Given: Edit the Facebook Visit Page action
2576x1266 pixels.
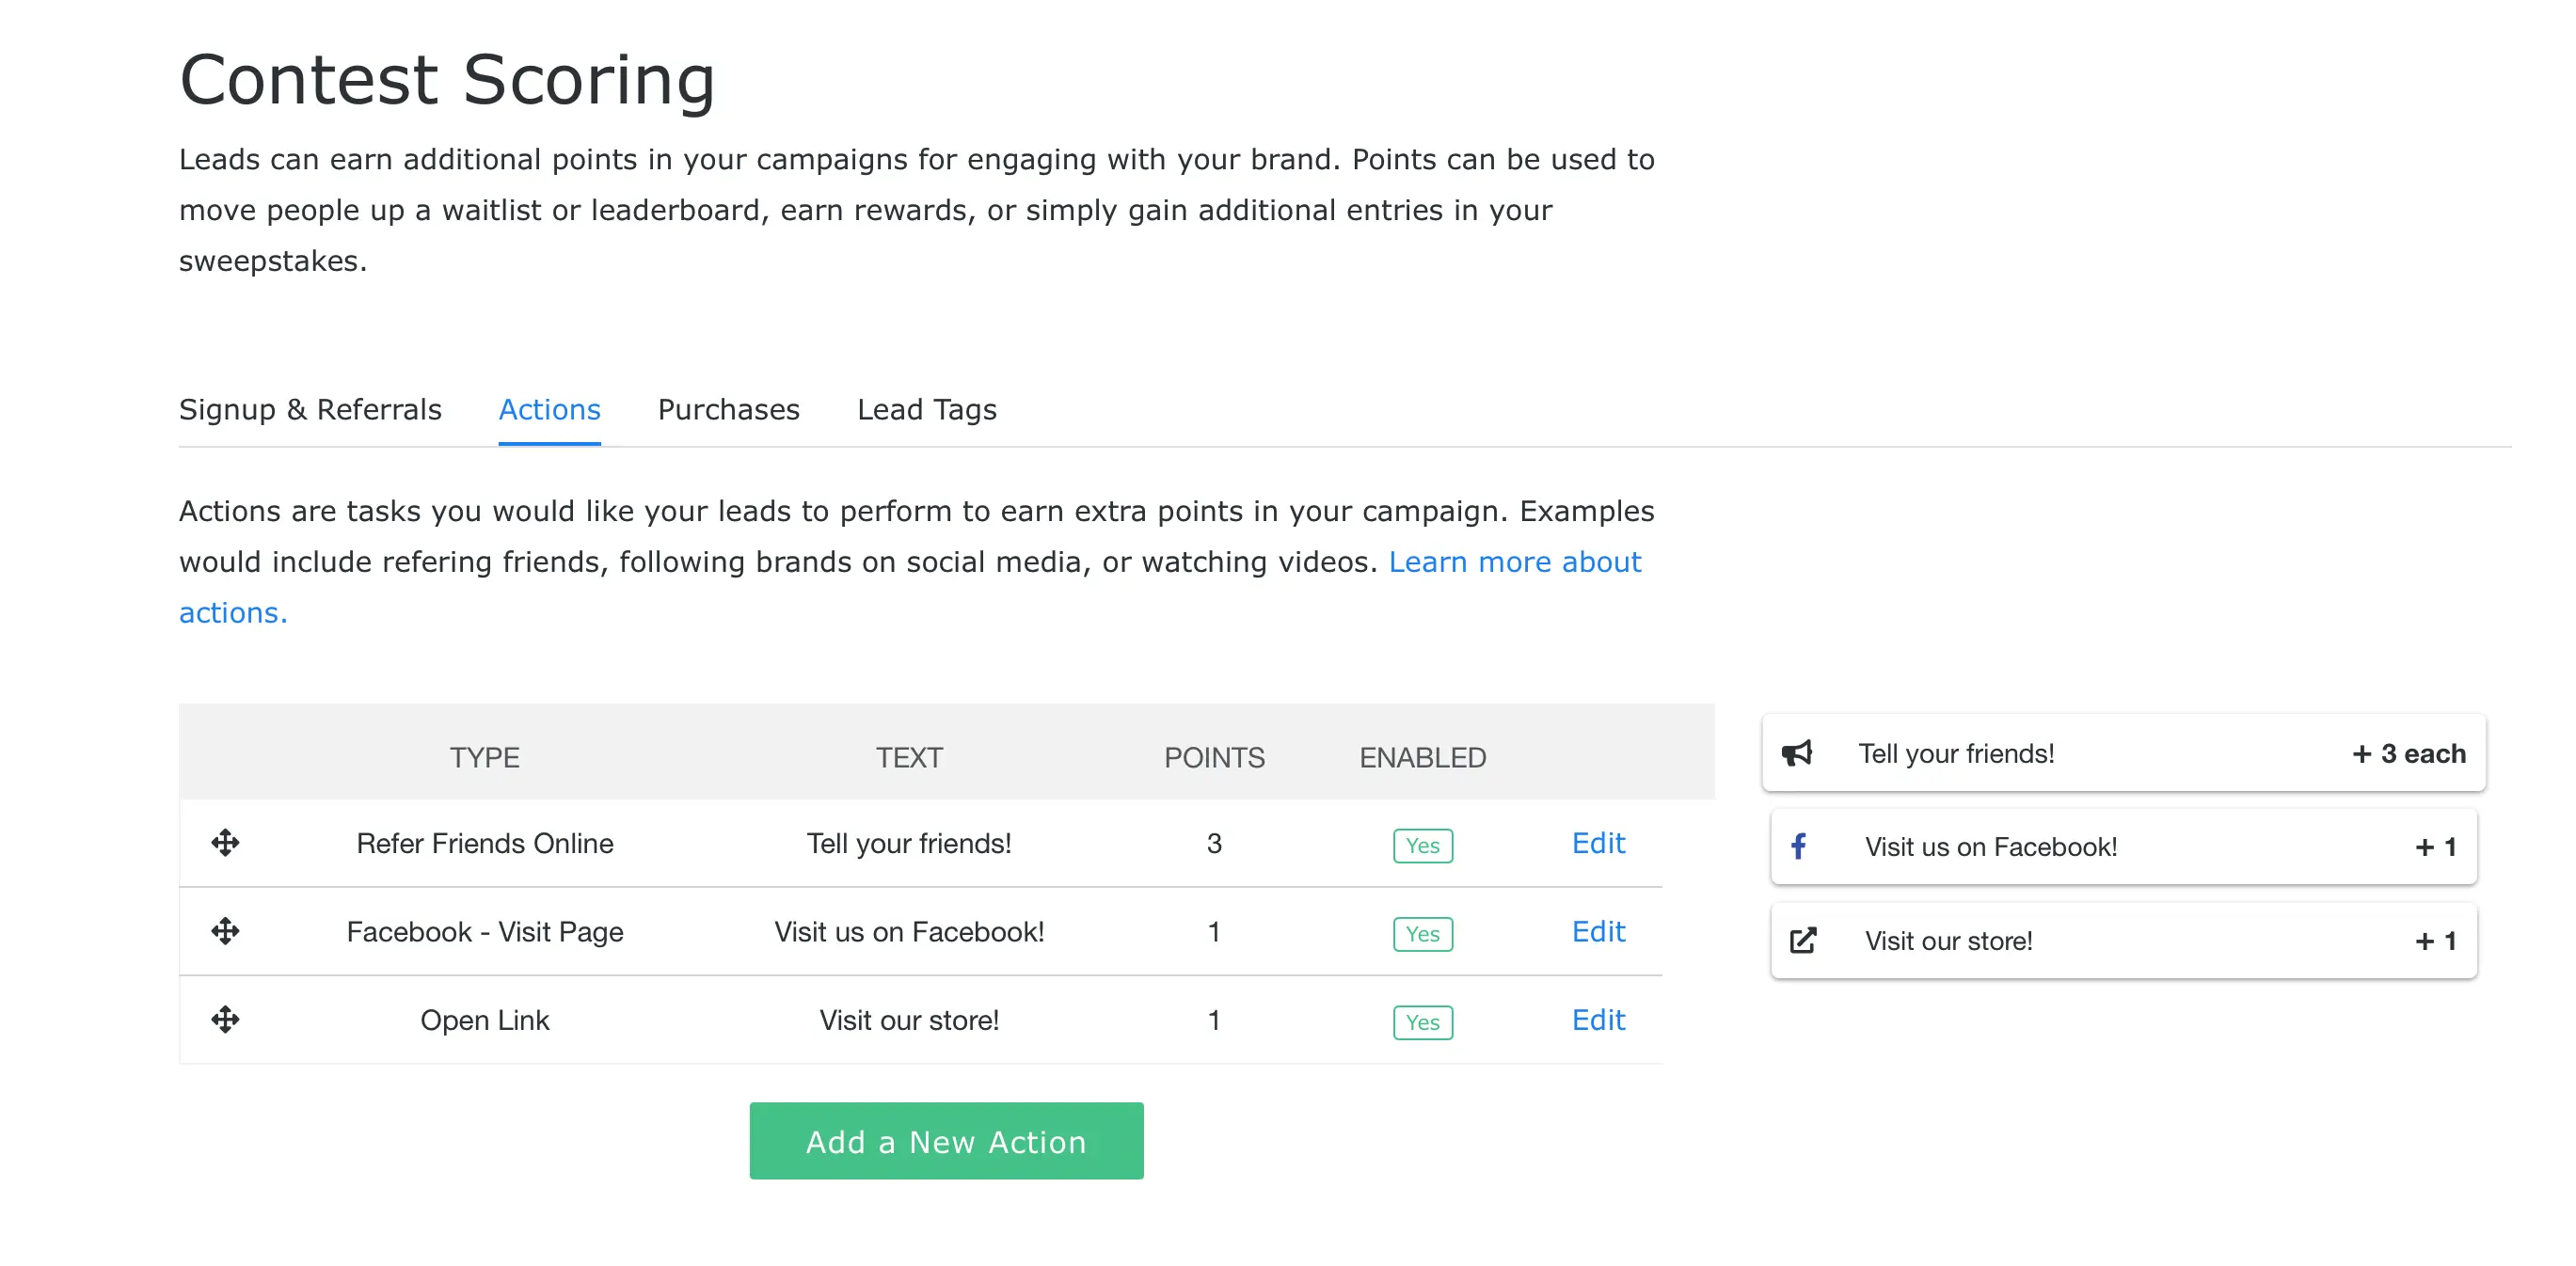Looking at the screenshot, I should click(1597, 931).
